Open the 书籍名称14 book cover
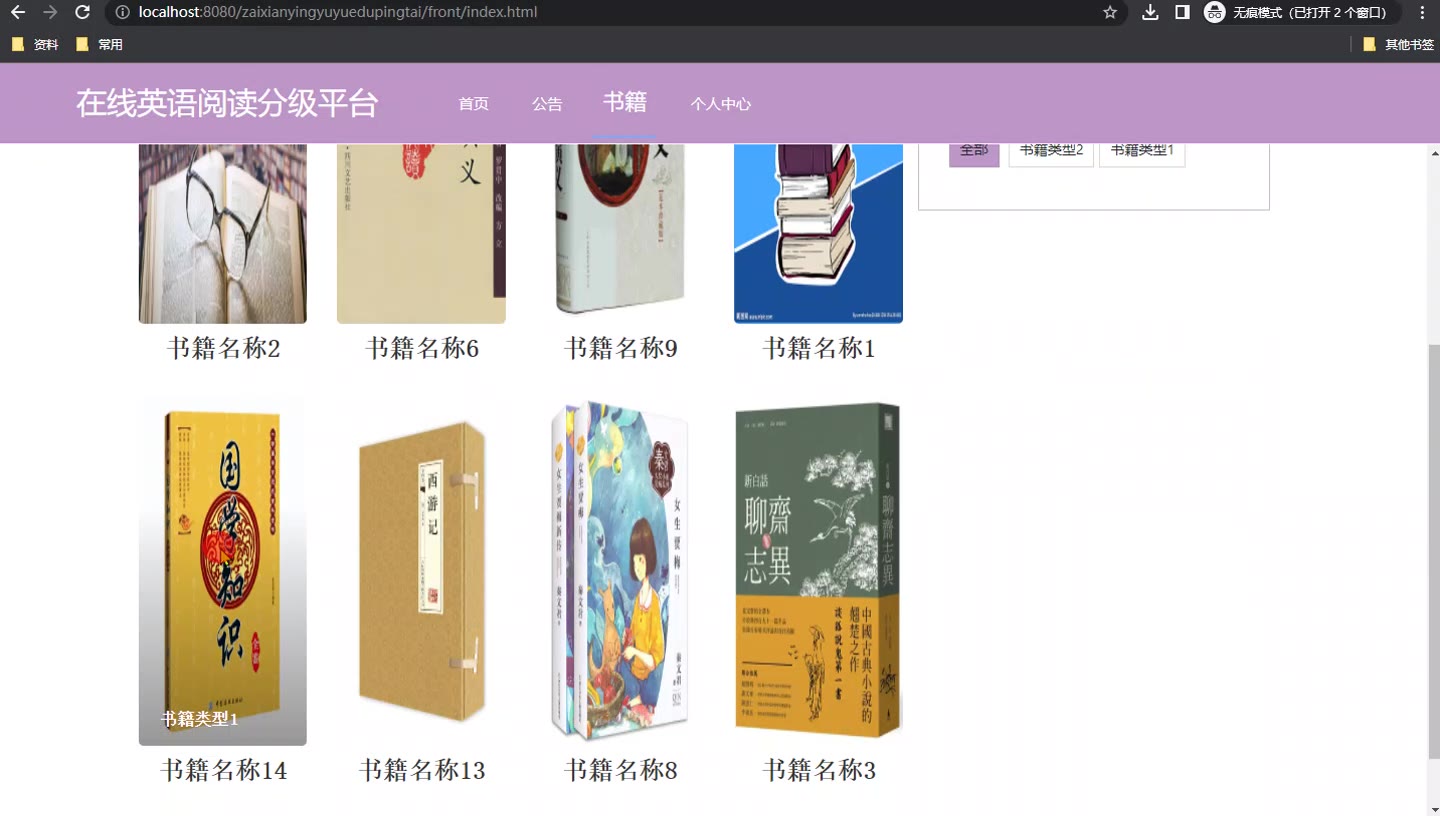The height and width of the screenshot is (816, 1440). 223,571
